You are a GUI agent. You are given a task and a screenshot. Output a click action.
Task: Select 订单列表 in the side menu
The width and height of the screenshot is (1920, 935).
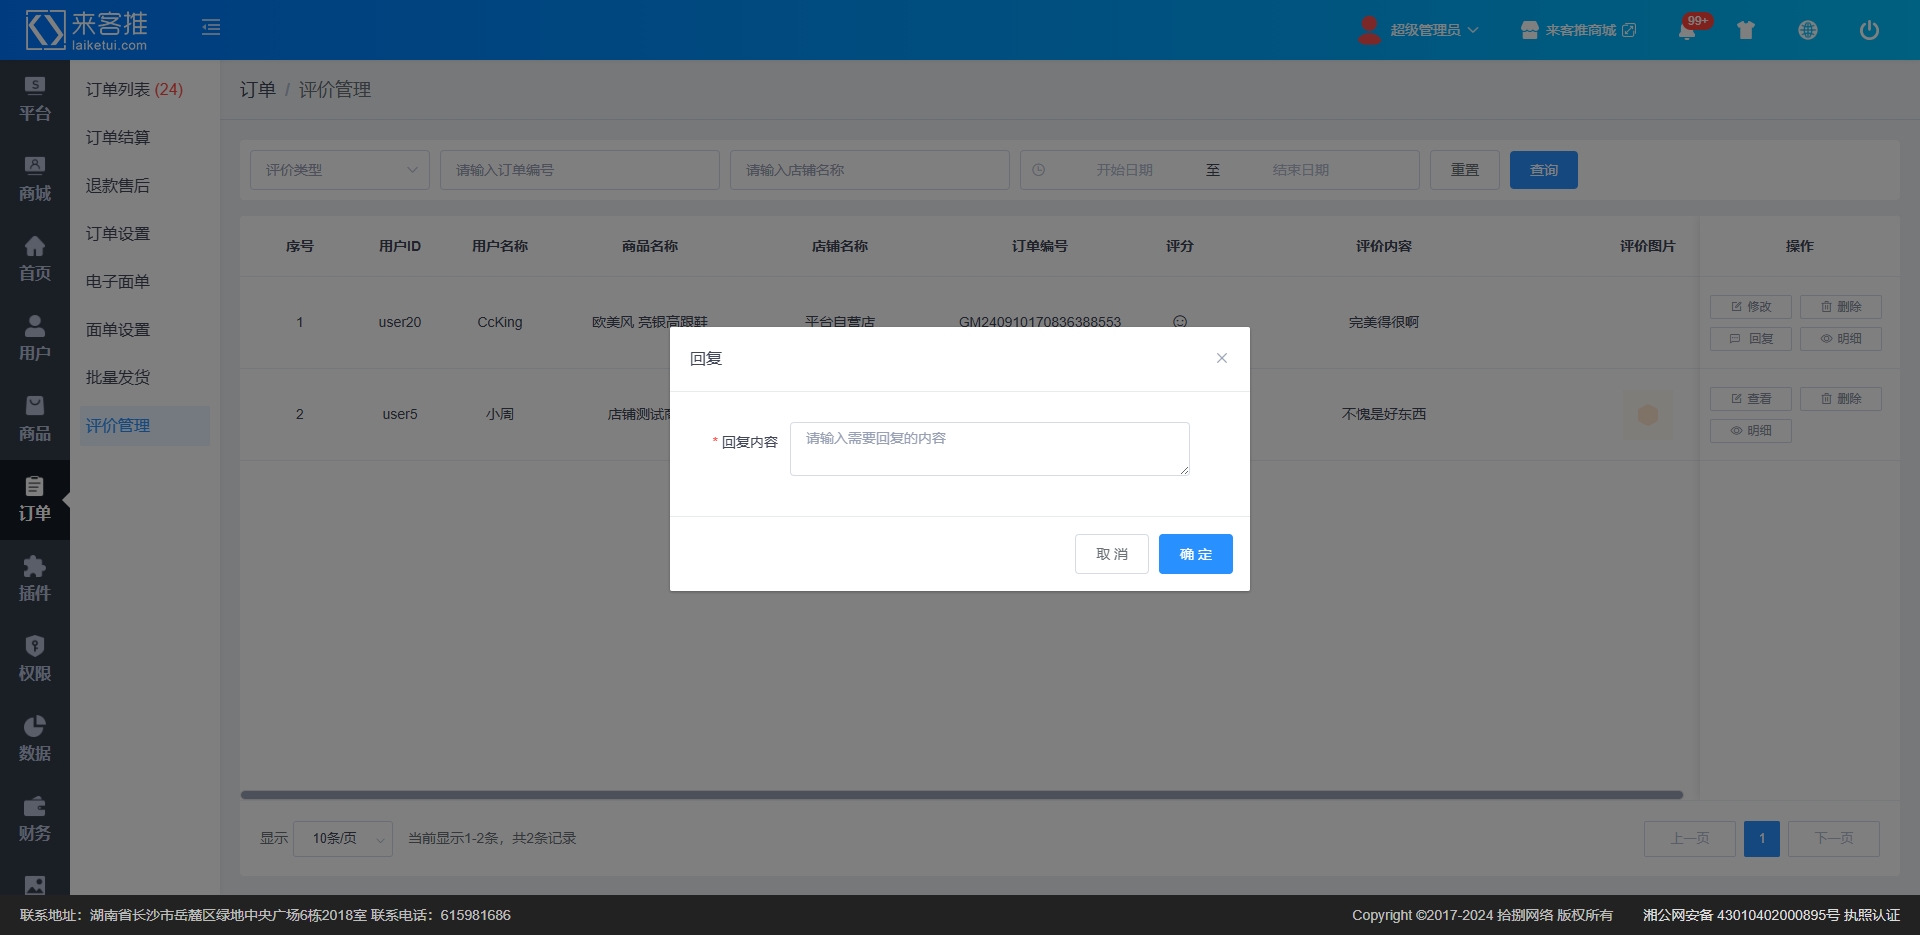click(134, 90)
